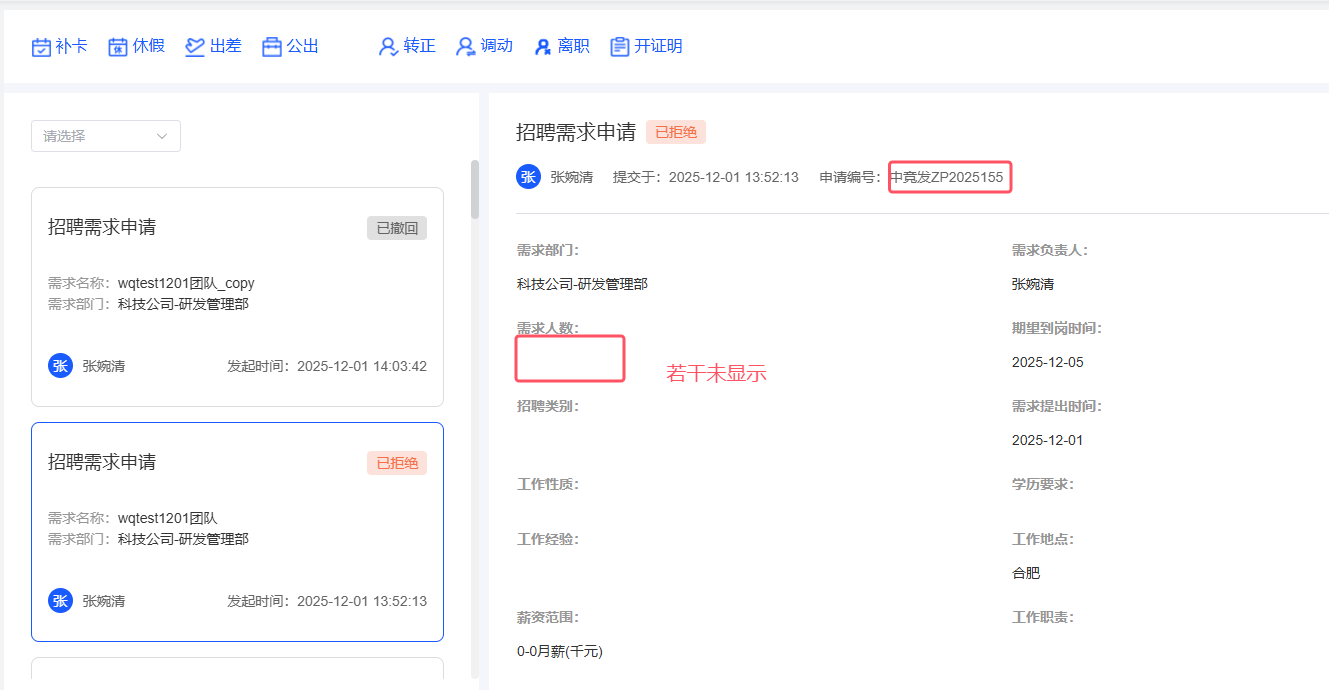Screen dimensions: 1329x690
Task: Click the 离职 menu label
Action: point(574,46)
